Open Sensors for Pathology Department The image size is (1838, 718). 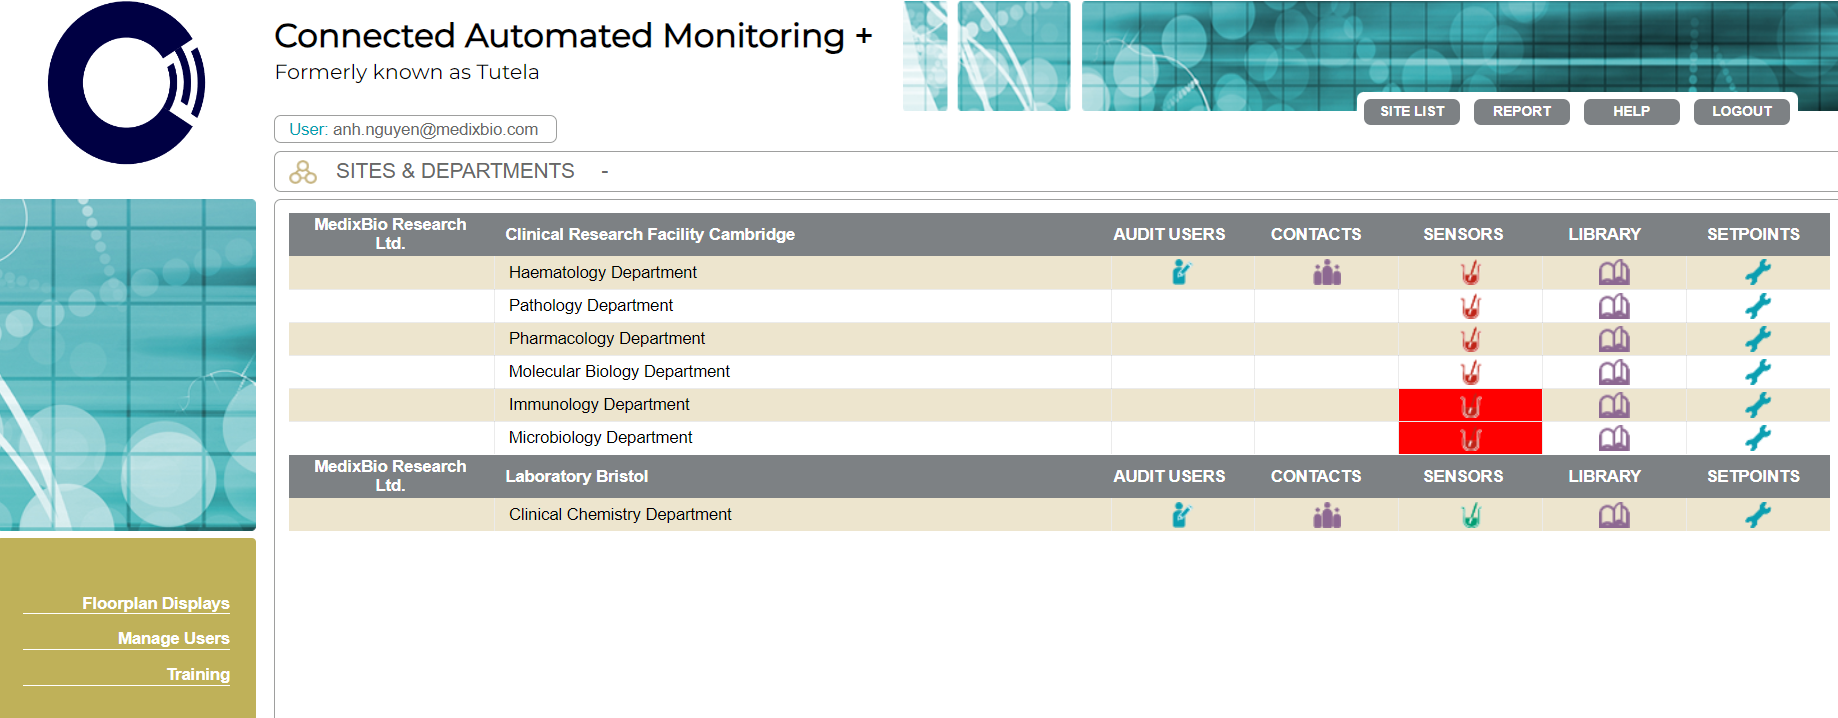1470,306
